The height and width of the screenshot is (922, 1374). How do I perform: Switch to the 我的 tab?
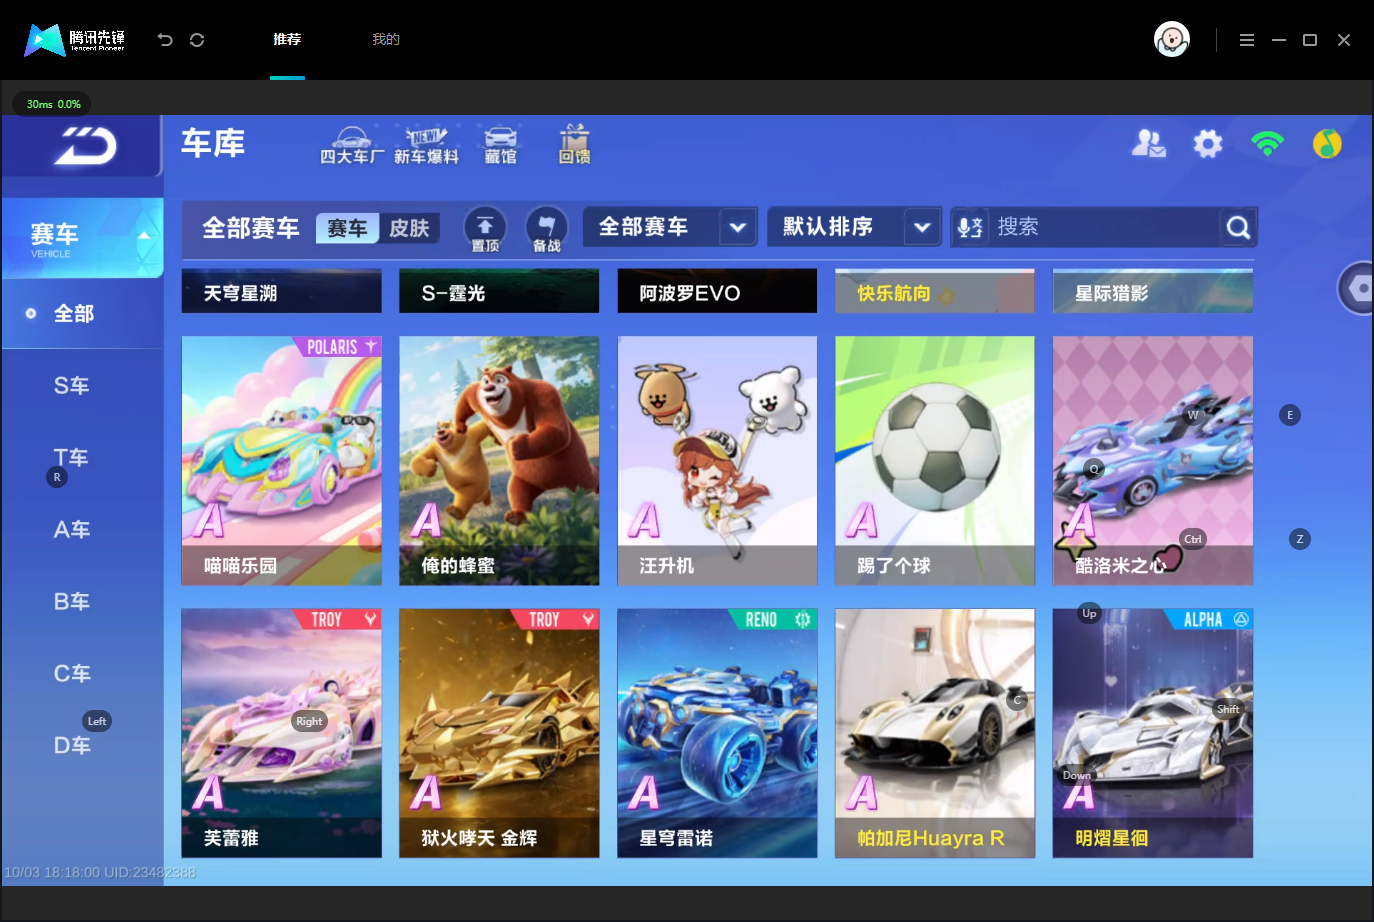(386, 40)
